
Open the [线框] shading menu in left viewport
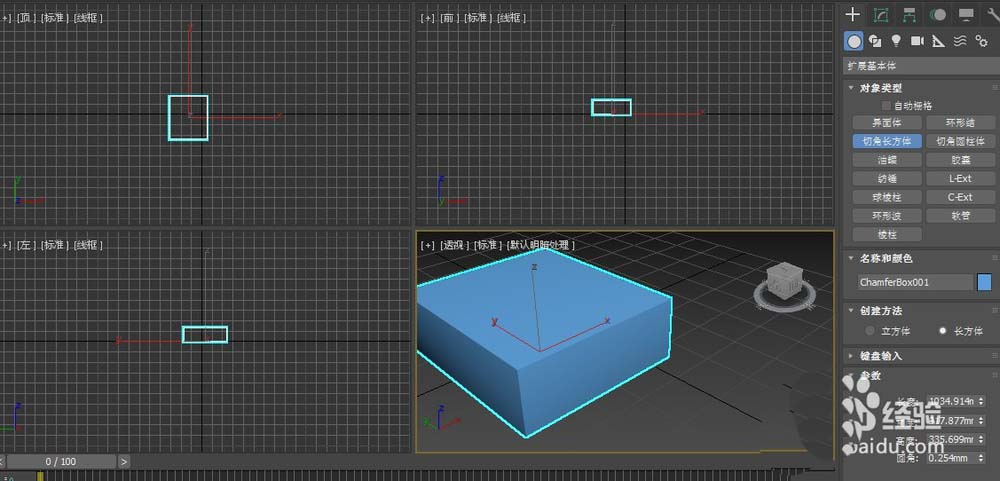pyautogui.click(x=88, y=245)
